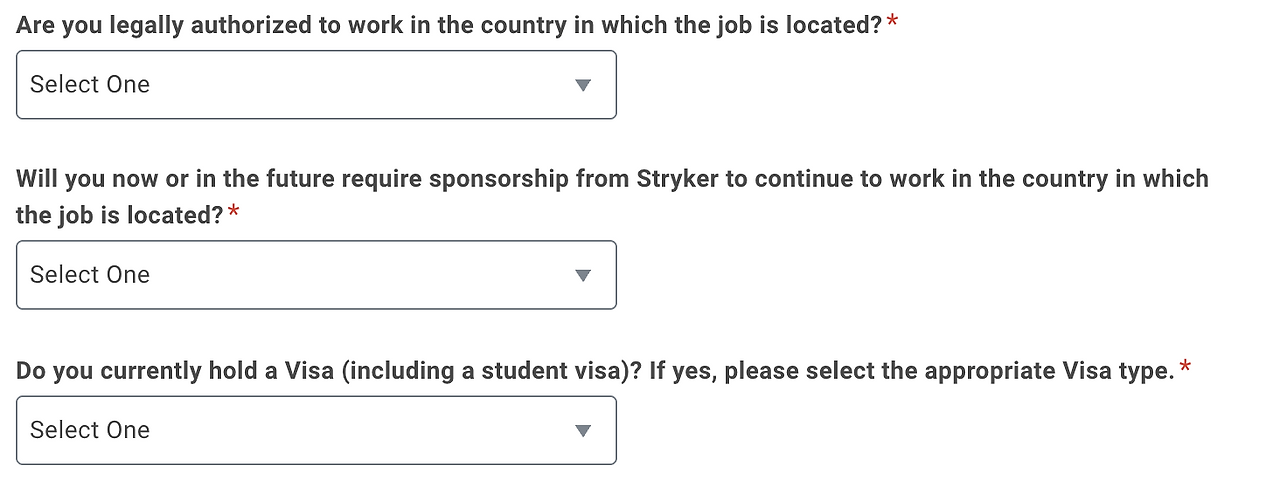The width and height of the screenshot is (1280, 494).
Task: Click the arrow icon in sponsorship dropdown
Action: pos(584,275)
